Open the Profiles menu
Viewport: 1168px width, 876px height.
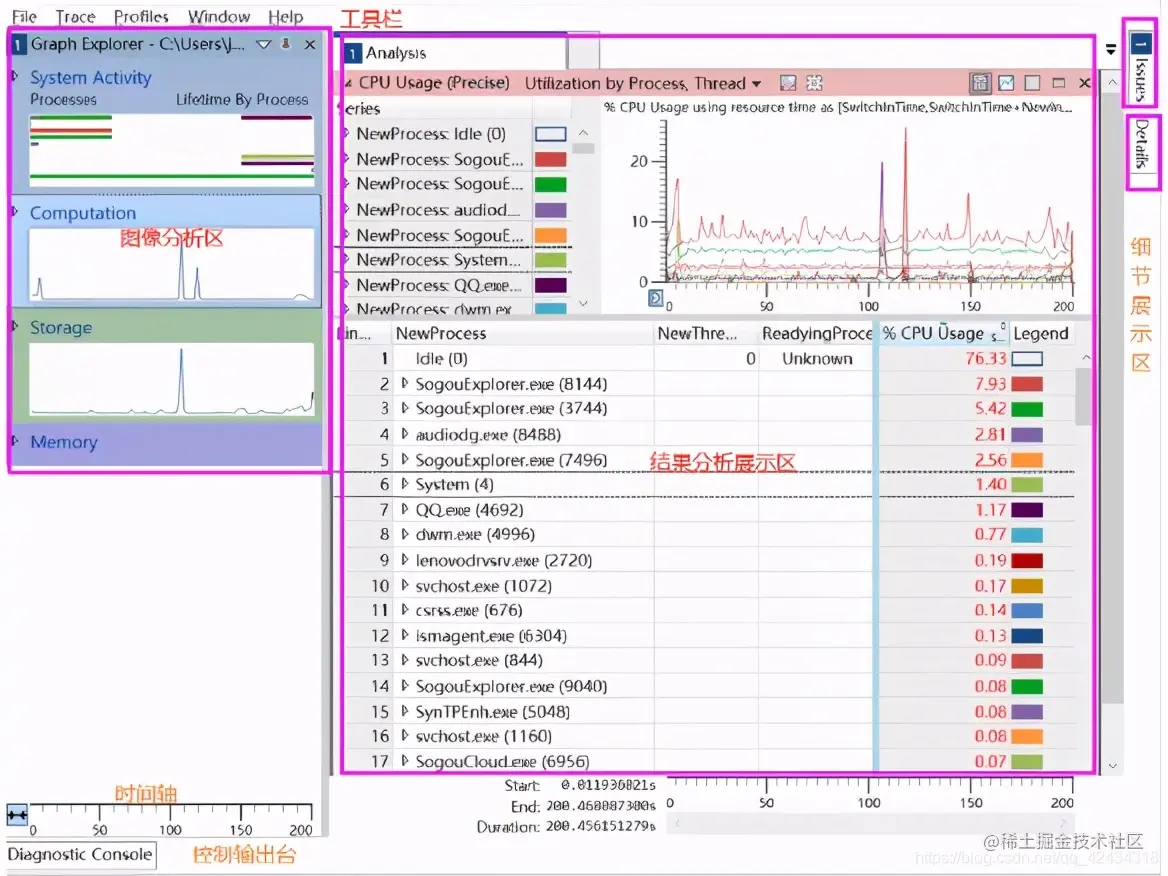(x=141, y=16)
